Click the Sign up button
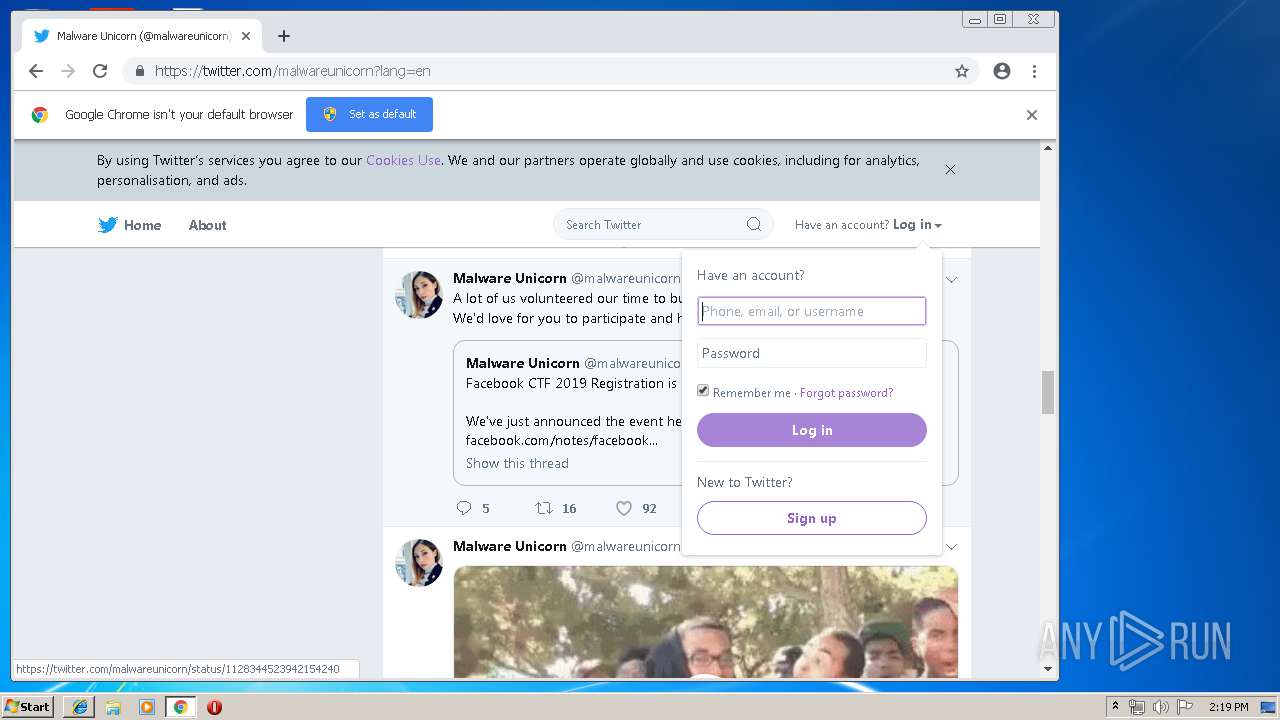 812,518
